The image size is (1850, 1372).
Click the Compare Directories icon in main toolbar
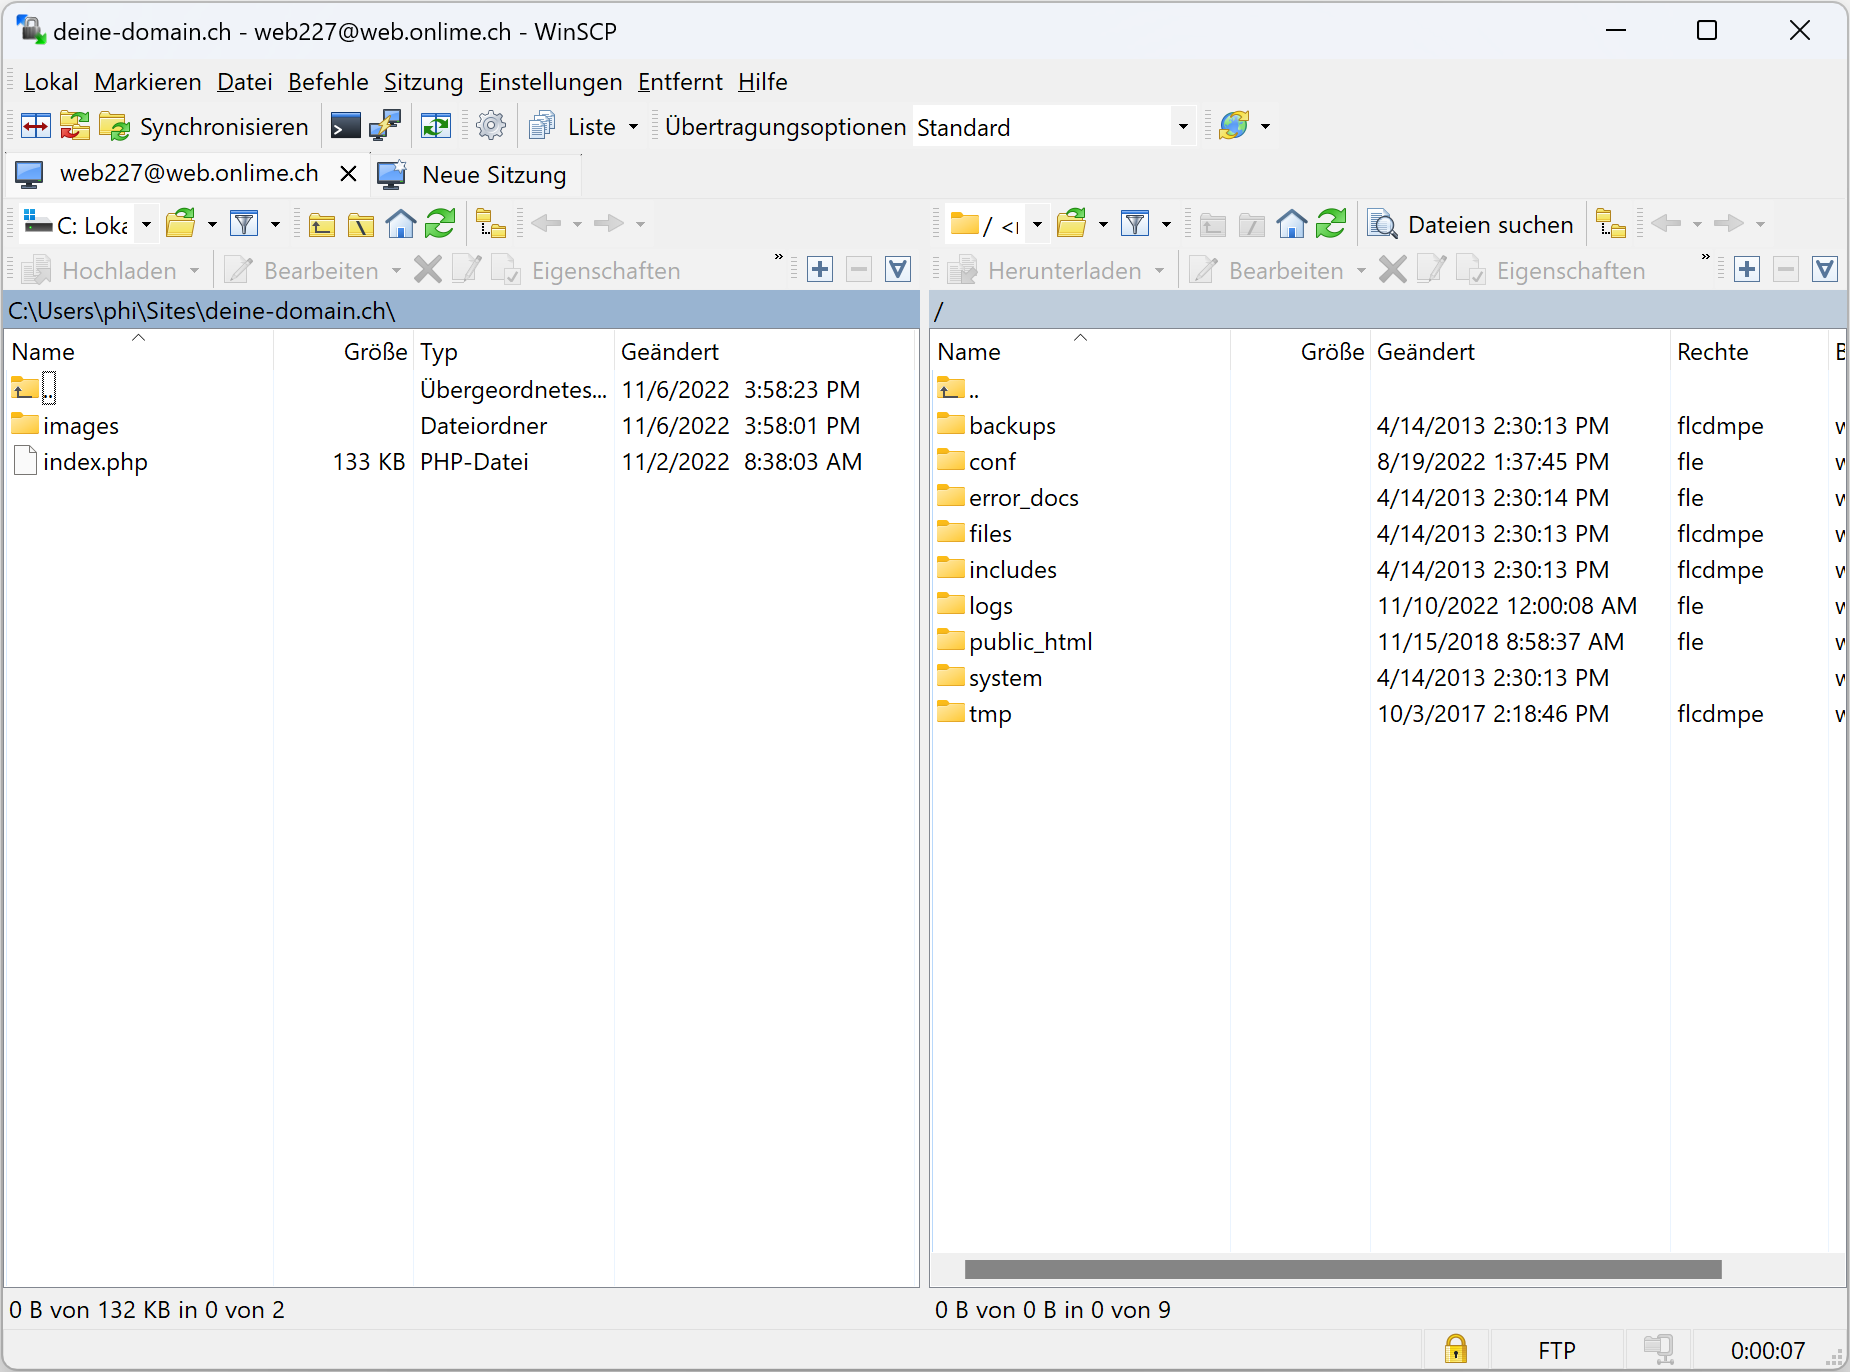click(x=36, y=126)
